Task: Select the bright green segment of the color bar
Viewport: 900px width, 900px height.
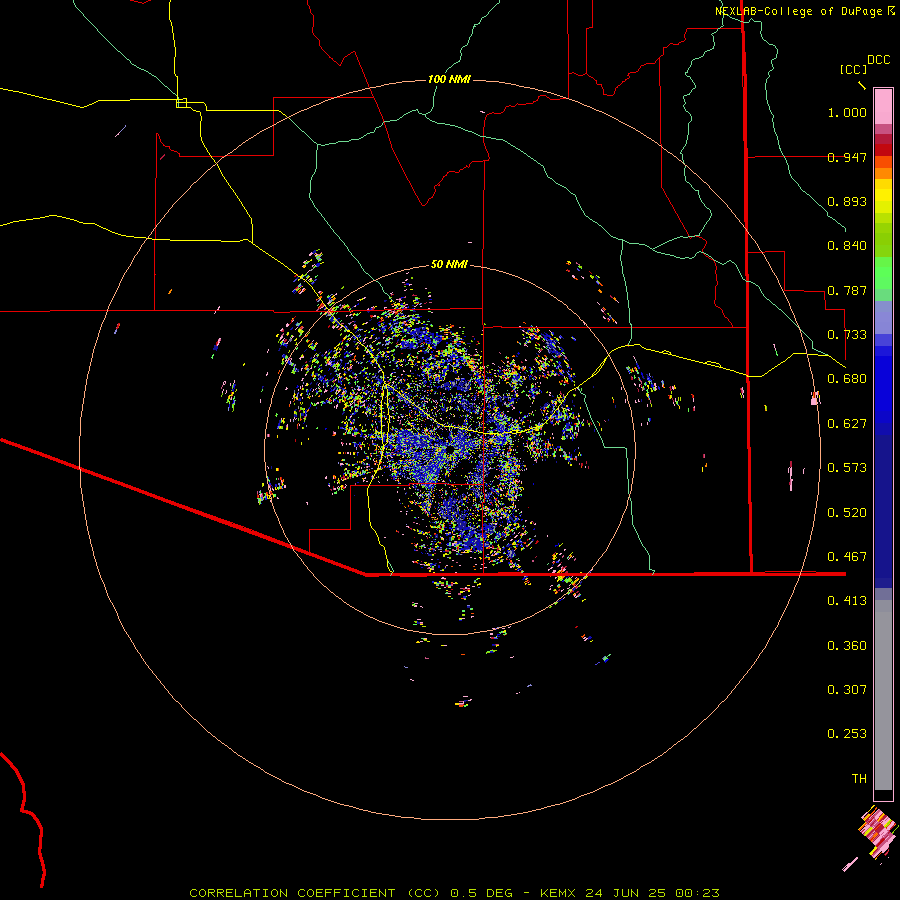Action: tap(883, 273)
